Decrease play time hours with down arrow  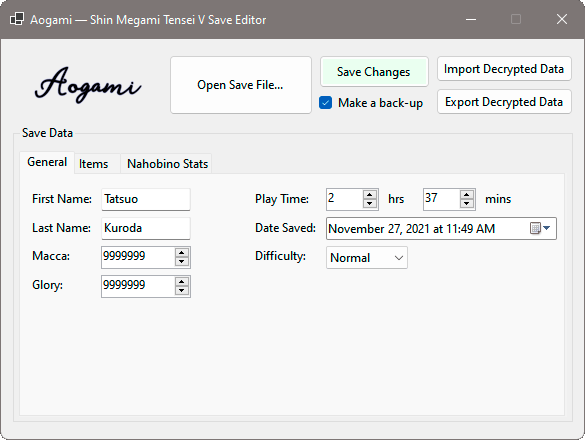click(x=369, y=204)
